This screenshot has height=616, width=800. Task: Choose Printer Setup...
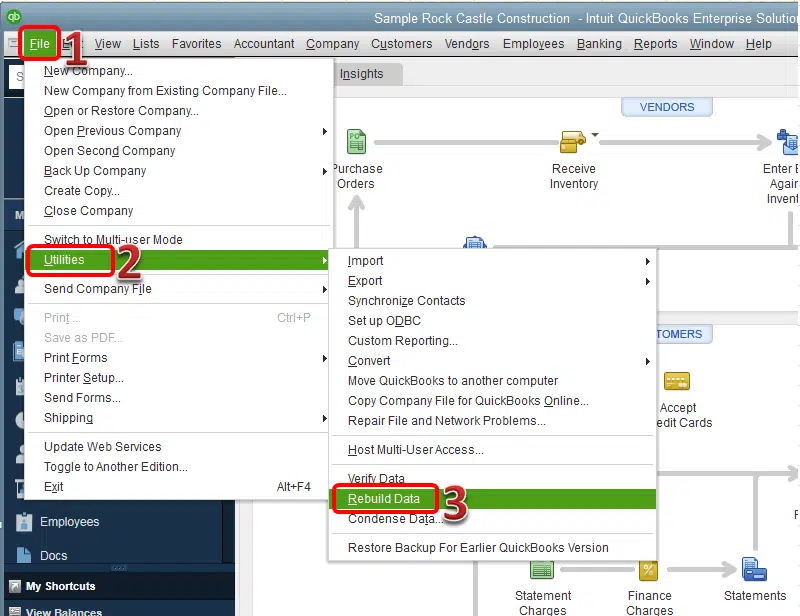tap(178, 378)
